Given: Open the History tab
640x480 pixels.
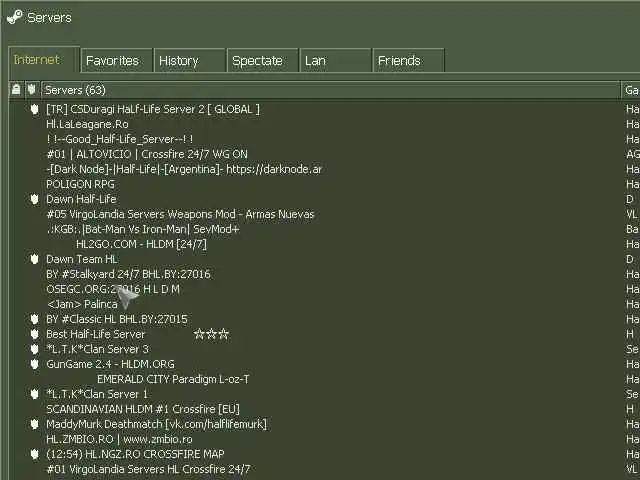Looking at the screenshot, I should click(x=189, y=60).
